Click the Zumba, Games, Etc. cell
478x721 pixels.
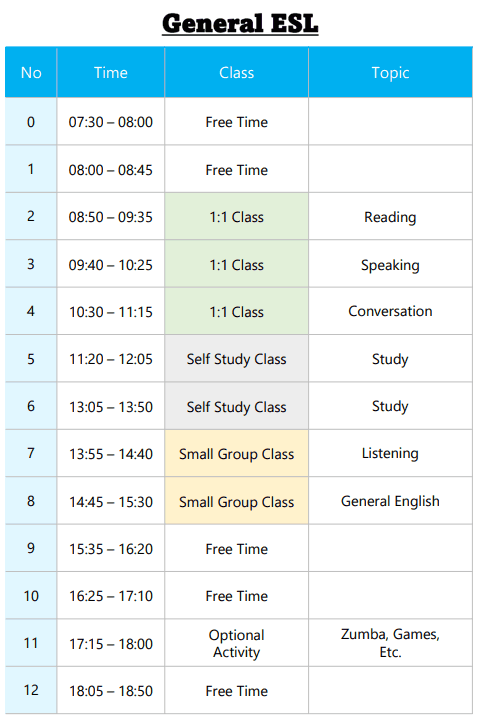pyautogui.click(x=390, y=643)
